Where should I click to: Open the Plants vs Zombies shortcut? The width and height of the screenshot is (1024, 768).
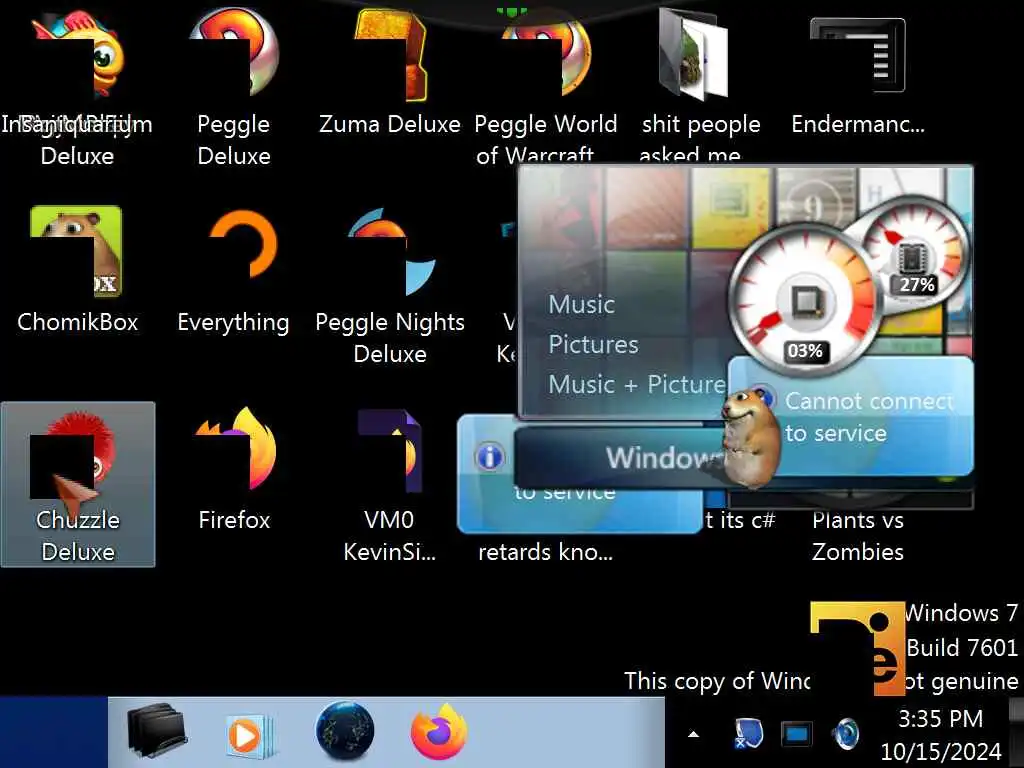click(857, 536)
